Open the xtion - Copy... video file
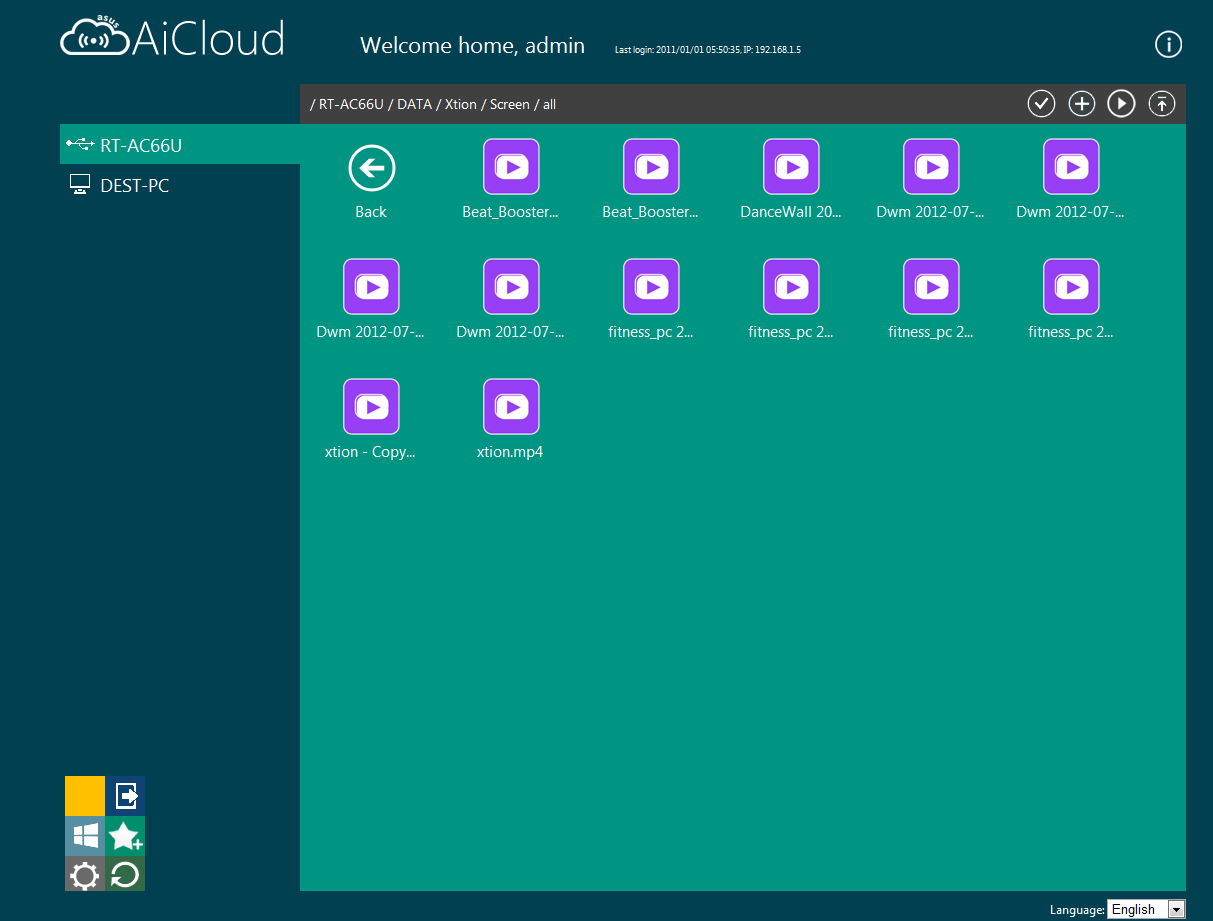Screen dimensions: 1213x921 (x=371, y=406)
